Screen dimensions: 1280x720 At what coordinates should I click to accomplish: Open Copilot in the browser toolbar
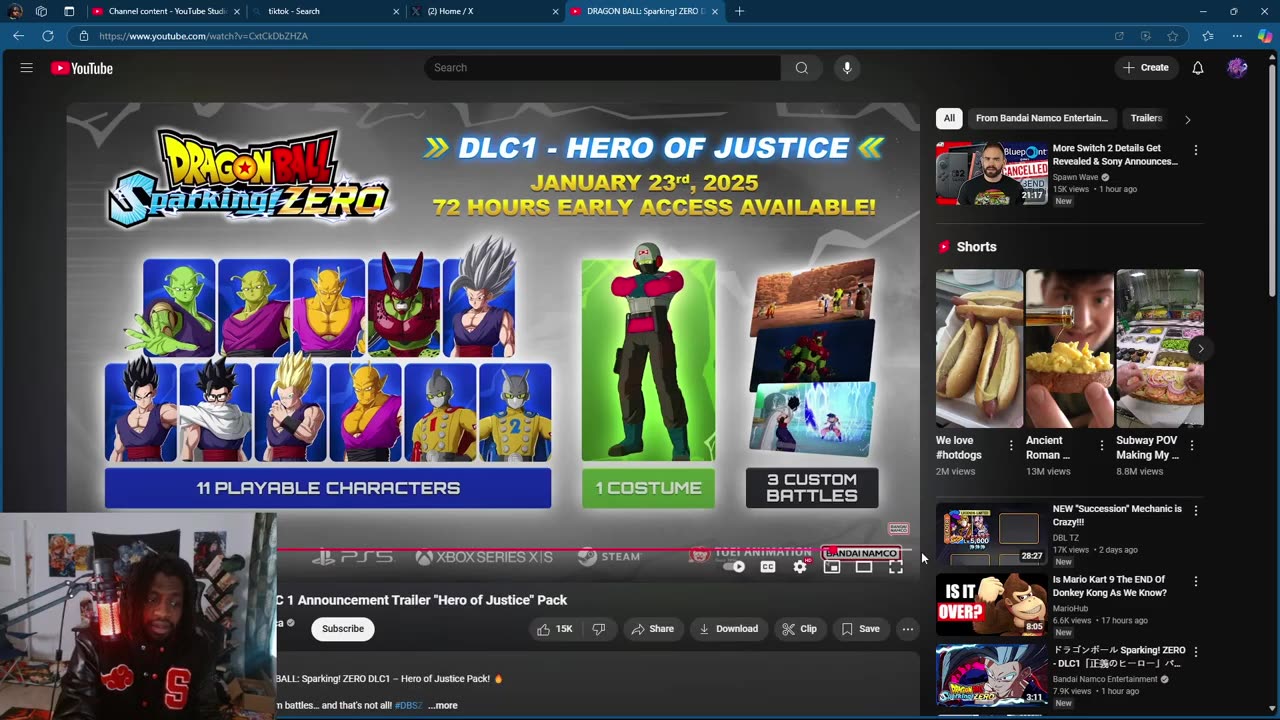pyautogui.click(x=1264, y=36)
